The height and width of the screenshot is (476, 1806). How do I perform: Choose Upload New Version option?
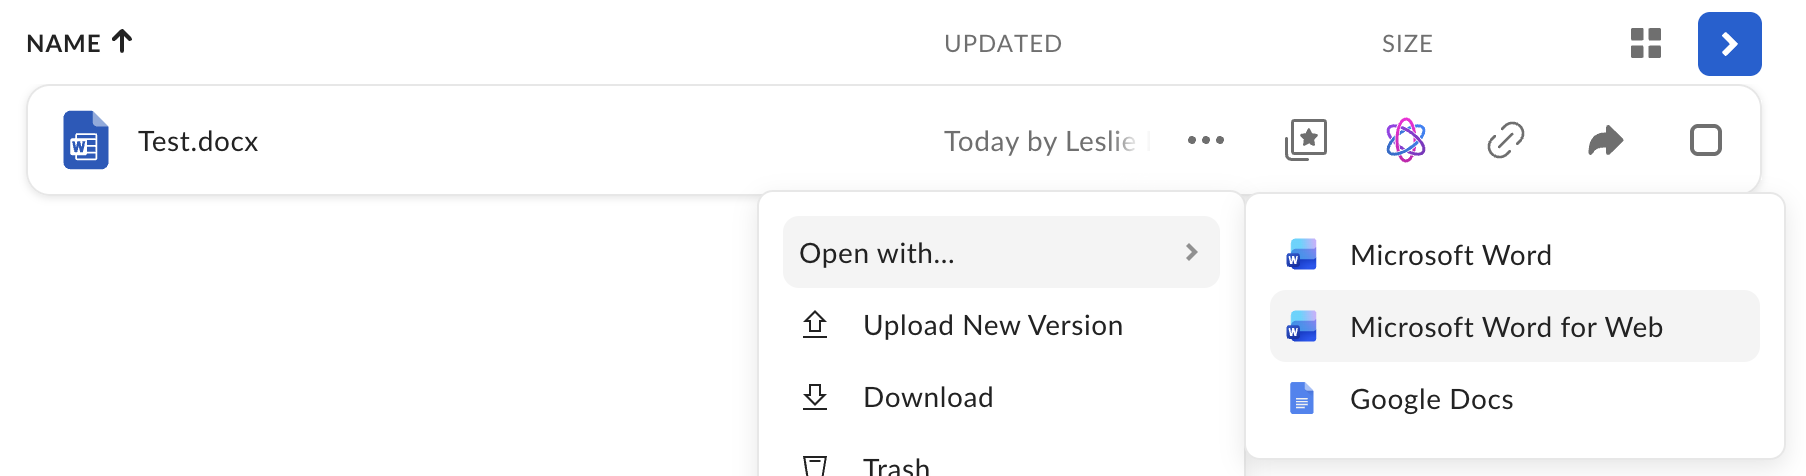click(x=992, y=325)
